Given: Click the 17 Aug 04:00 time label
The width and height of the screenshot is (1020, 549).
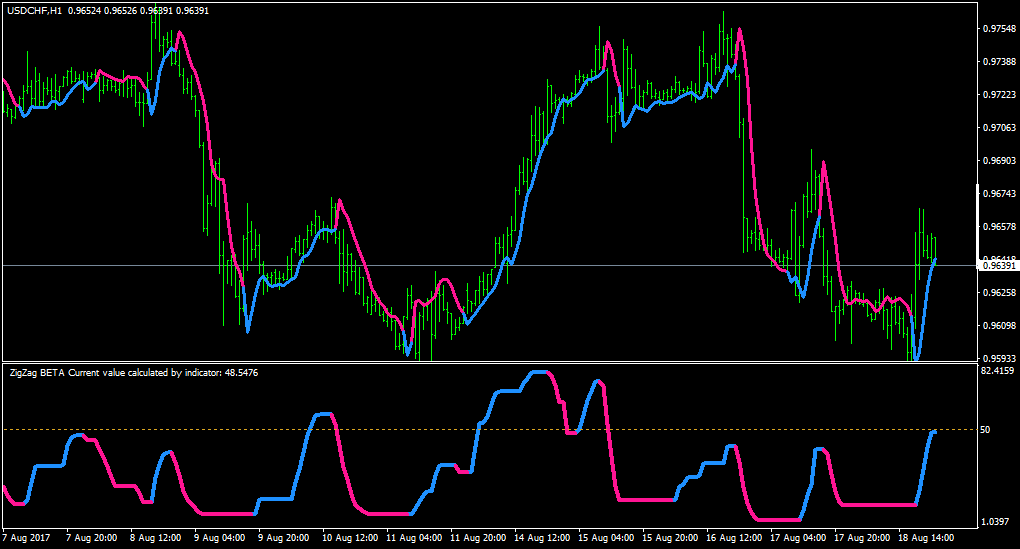Looking at the screenshot, I should click(x=798, y=538).
